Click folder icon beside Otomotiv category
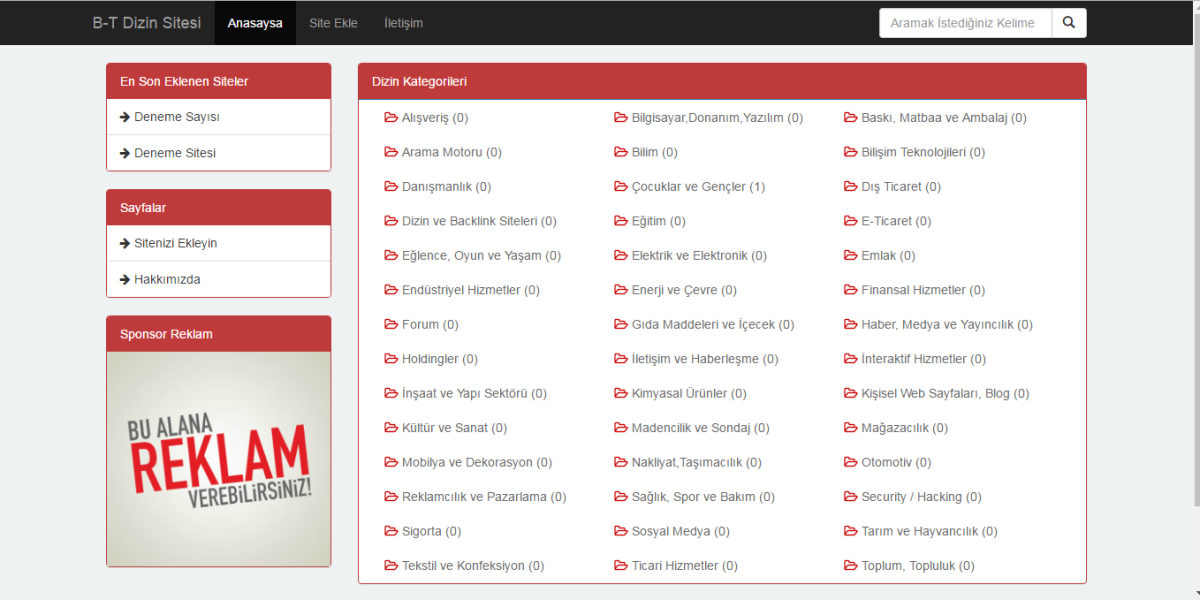 click(x=851, y=462)
